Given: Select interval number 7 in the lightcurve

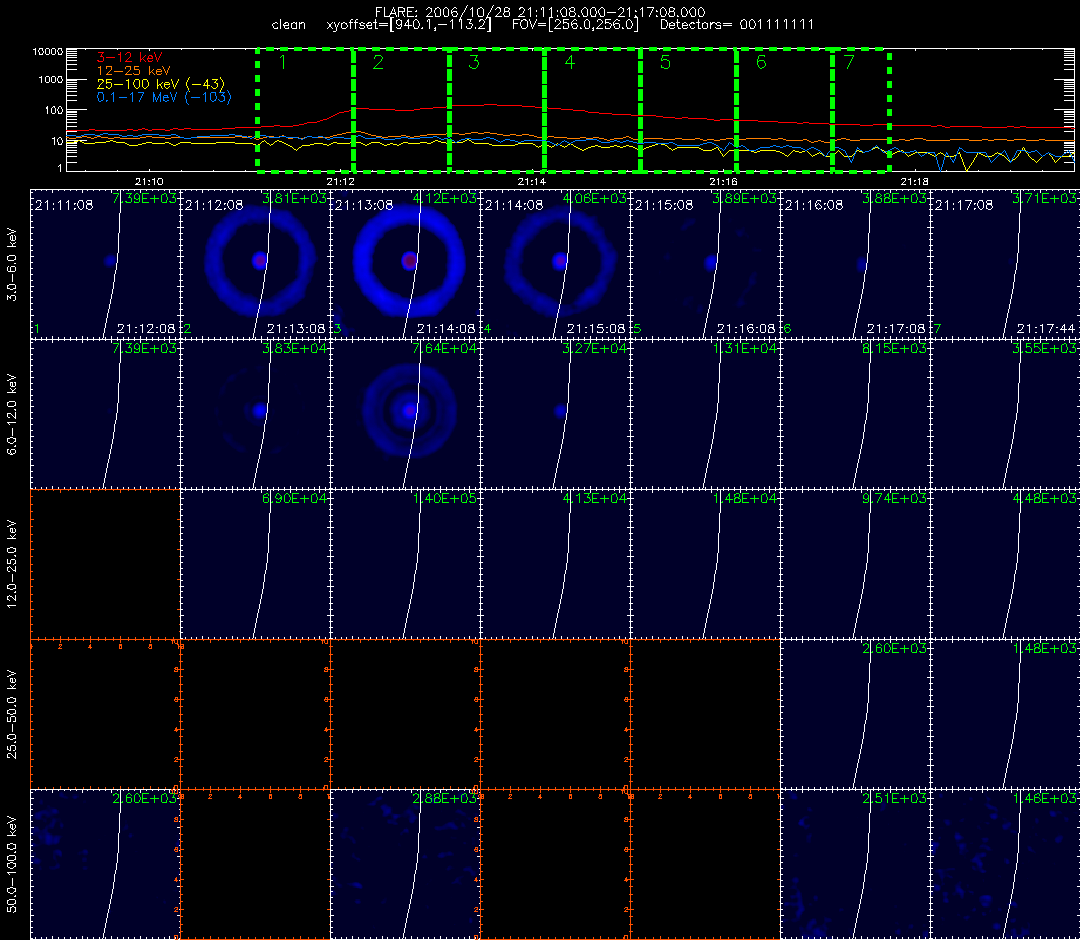Looking at the screenshot, I should (849, 62).
